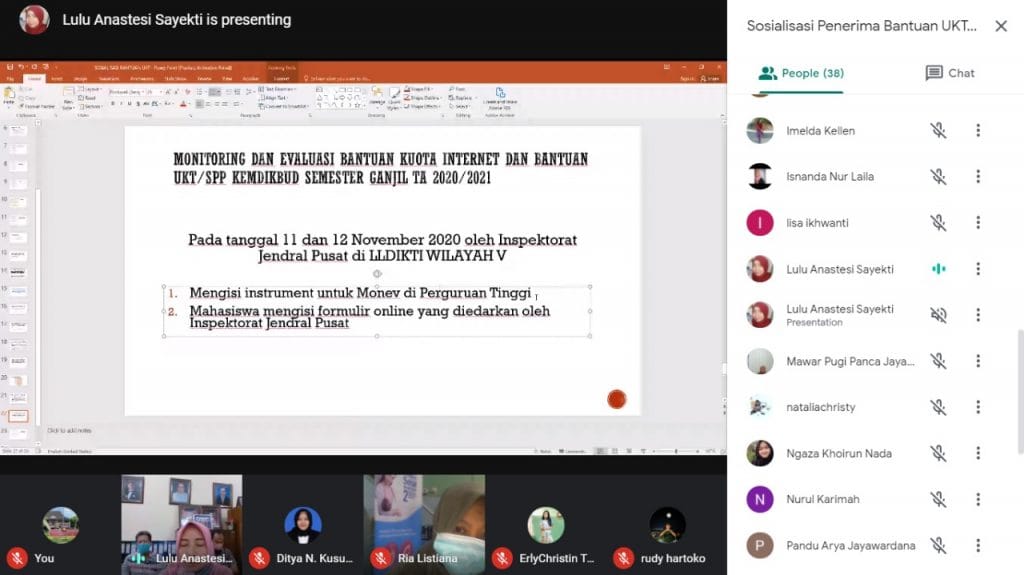This screenshot has width=1024, height=575.
Task: Click the bullet 'Mengisi instrument untuk Monev'
Action: [x=360, y=293]
